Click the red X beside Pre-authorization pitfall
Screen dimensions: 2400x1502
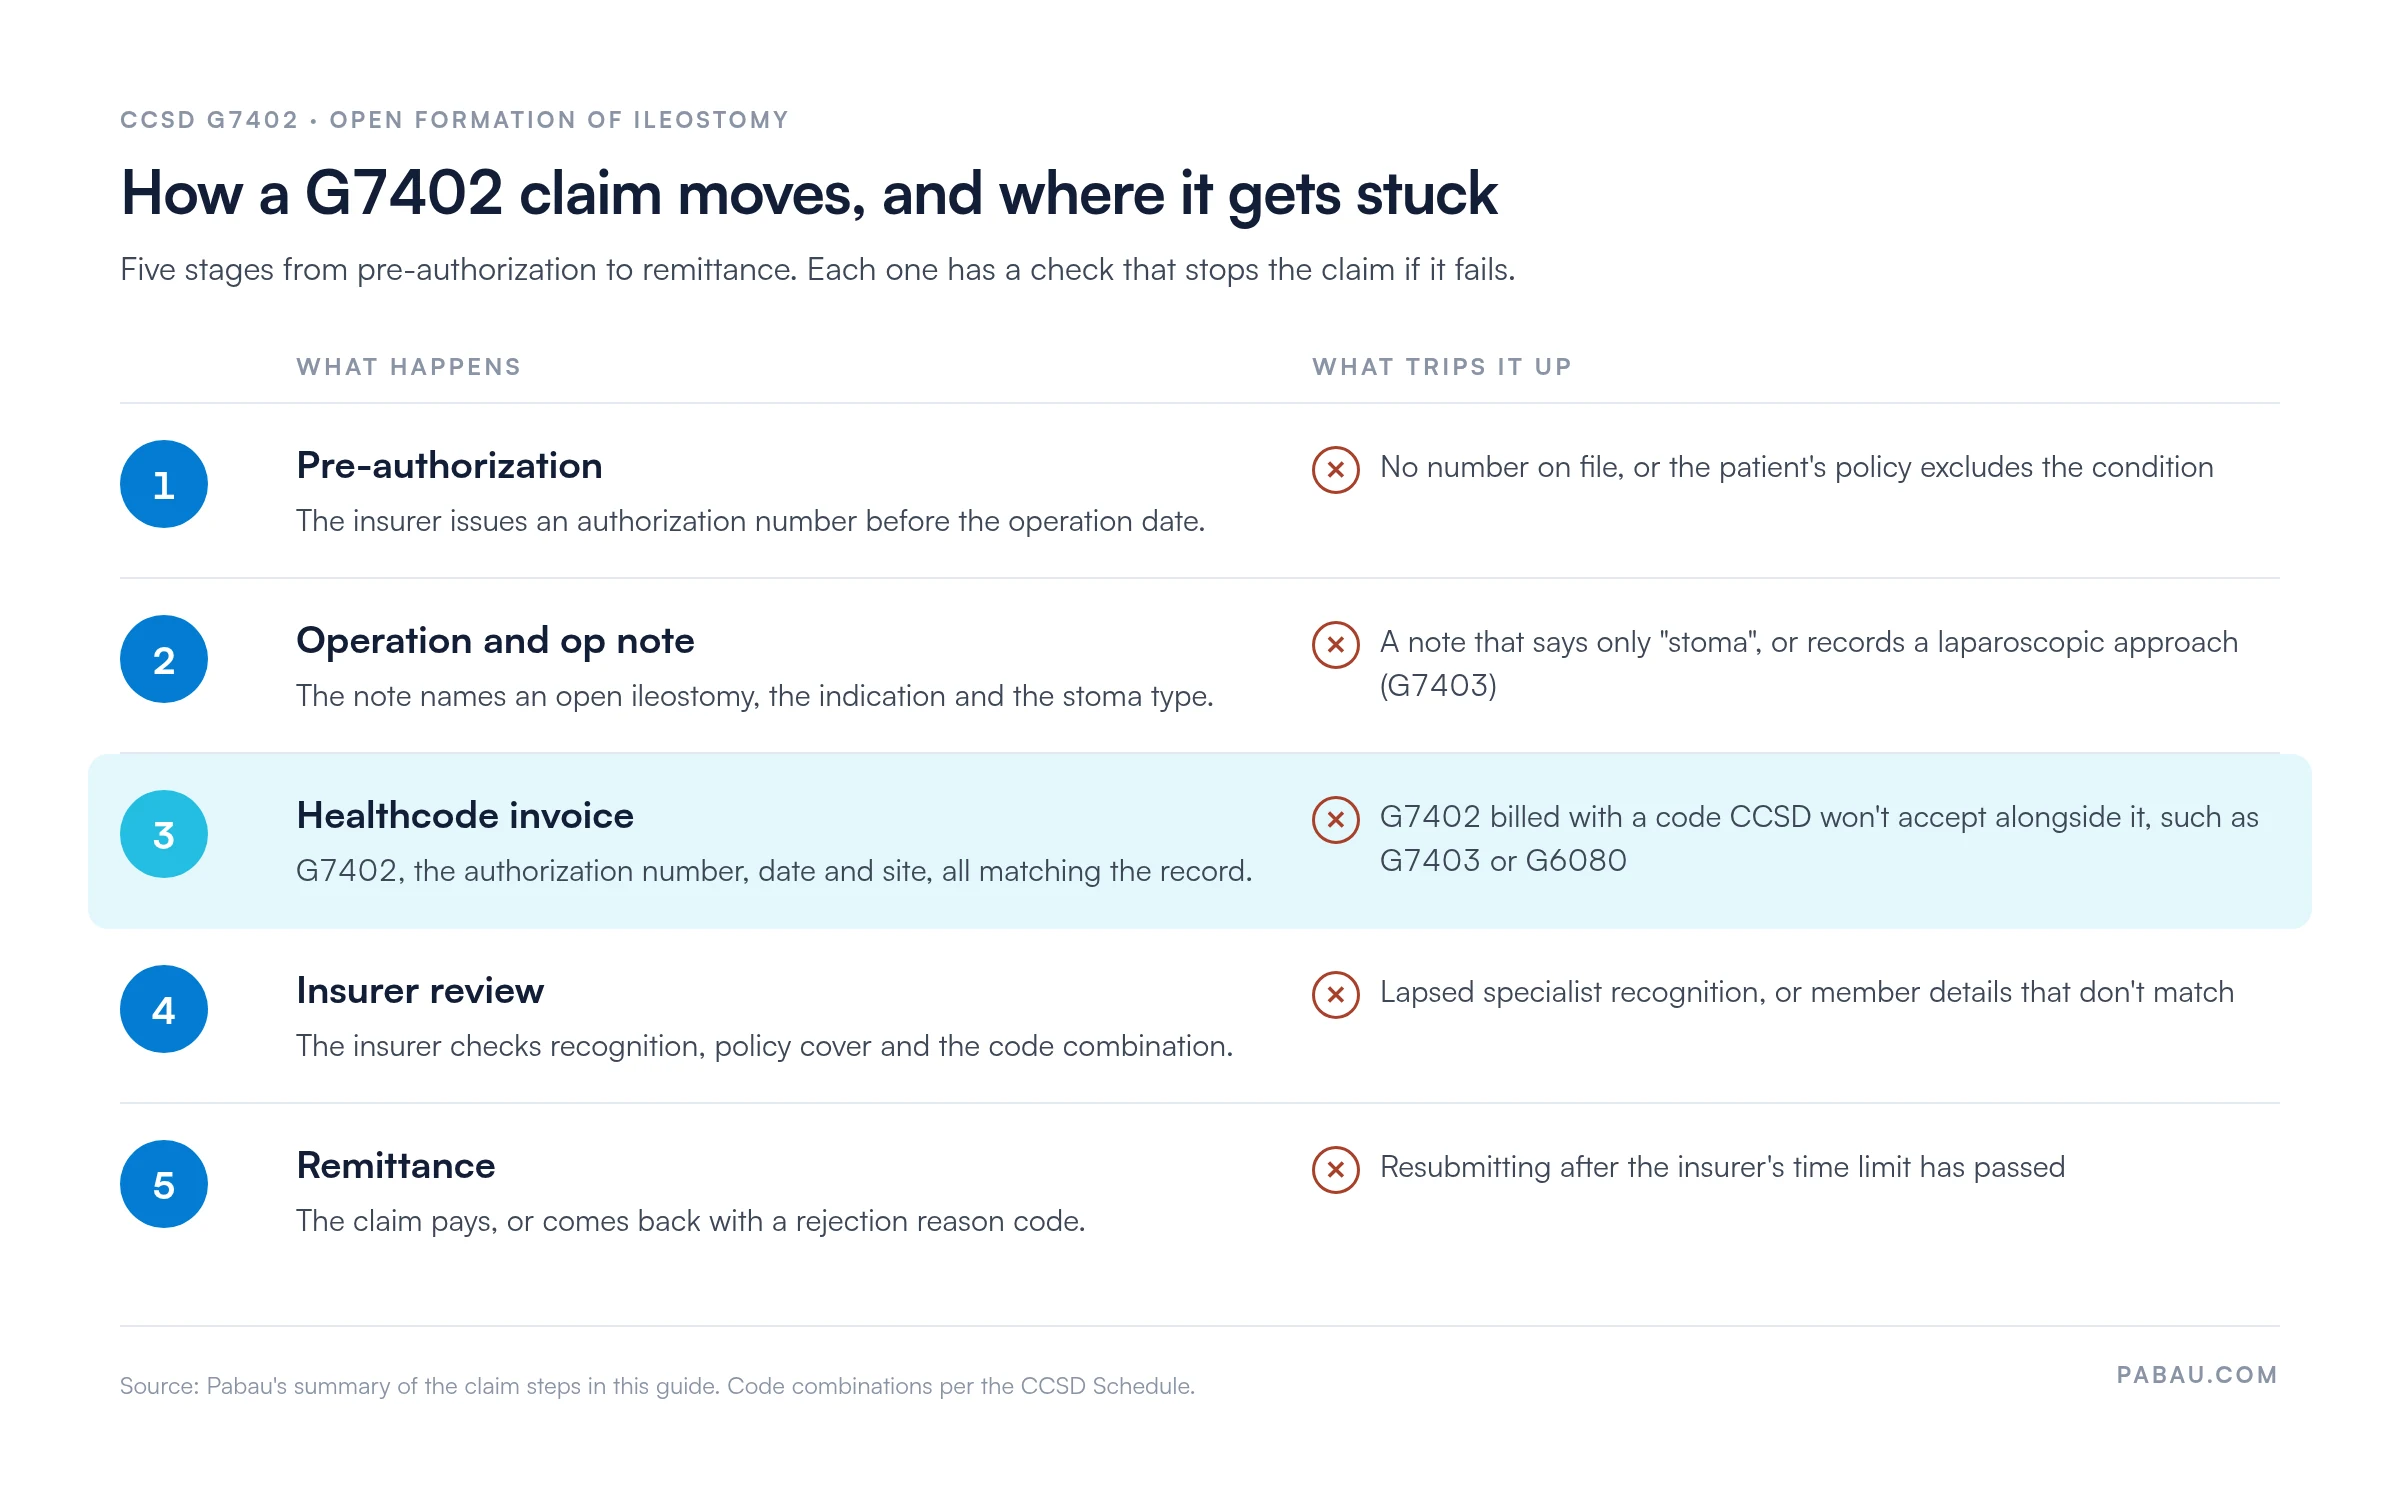[x=1336, y=469]
